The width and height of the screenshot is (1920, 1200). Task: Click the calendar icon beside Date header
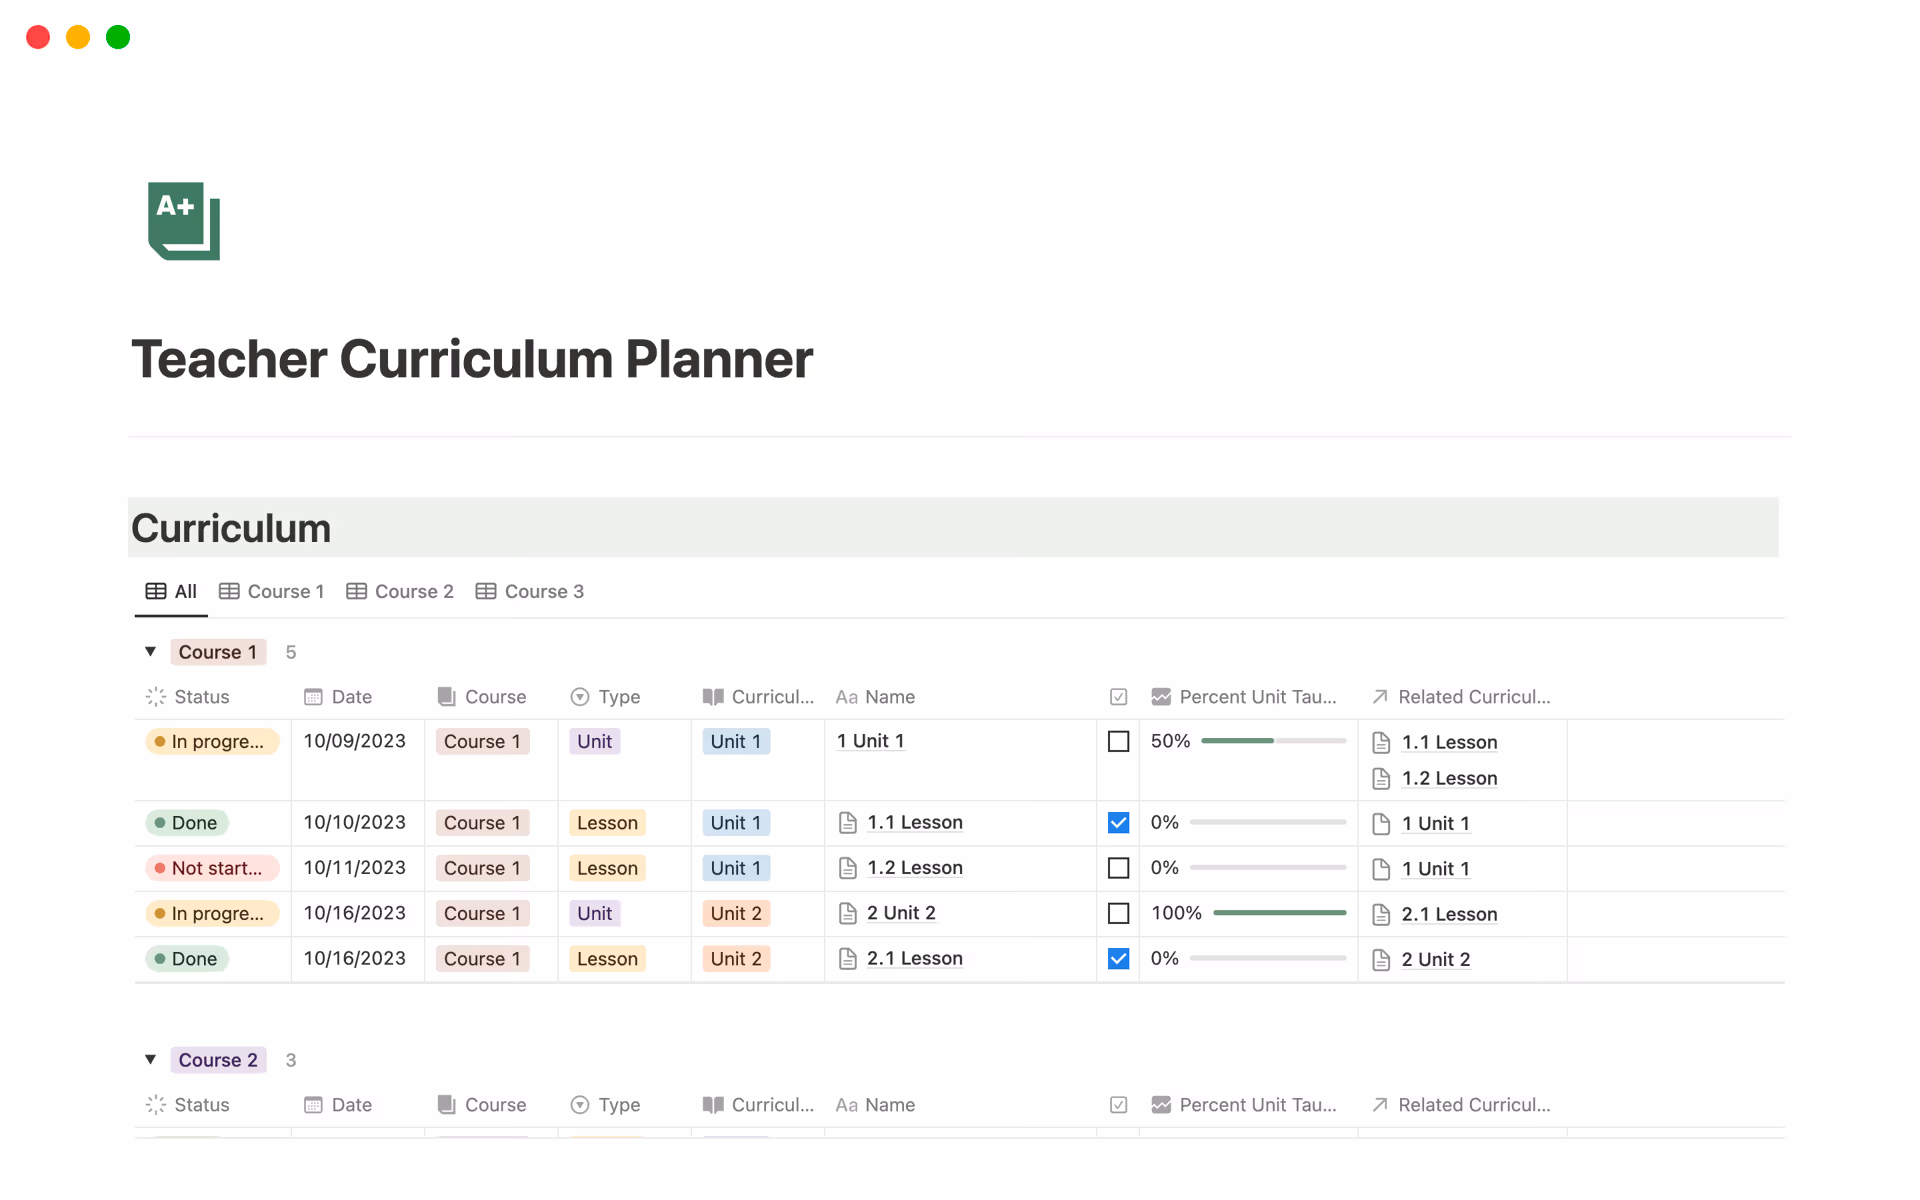tap(313, 697)
